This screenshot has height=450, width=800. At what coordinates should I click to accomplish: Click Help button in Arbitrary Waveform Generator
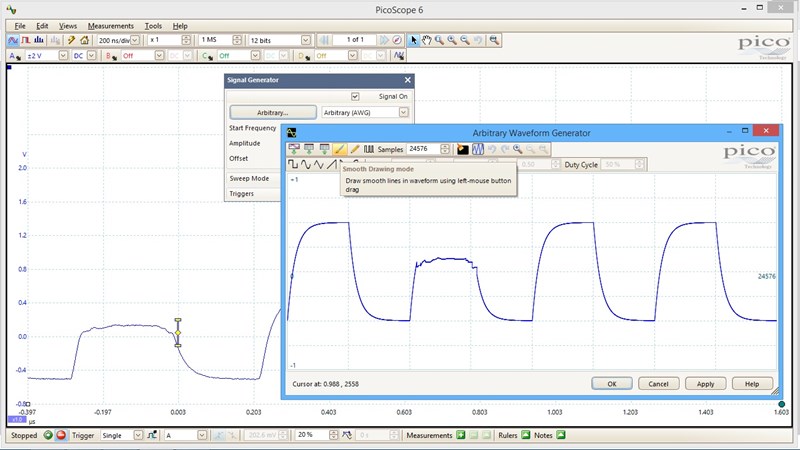[x=752, y=384]
